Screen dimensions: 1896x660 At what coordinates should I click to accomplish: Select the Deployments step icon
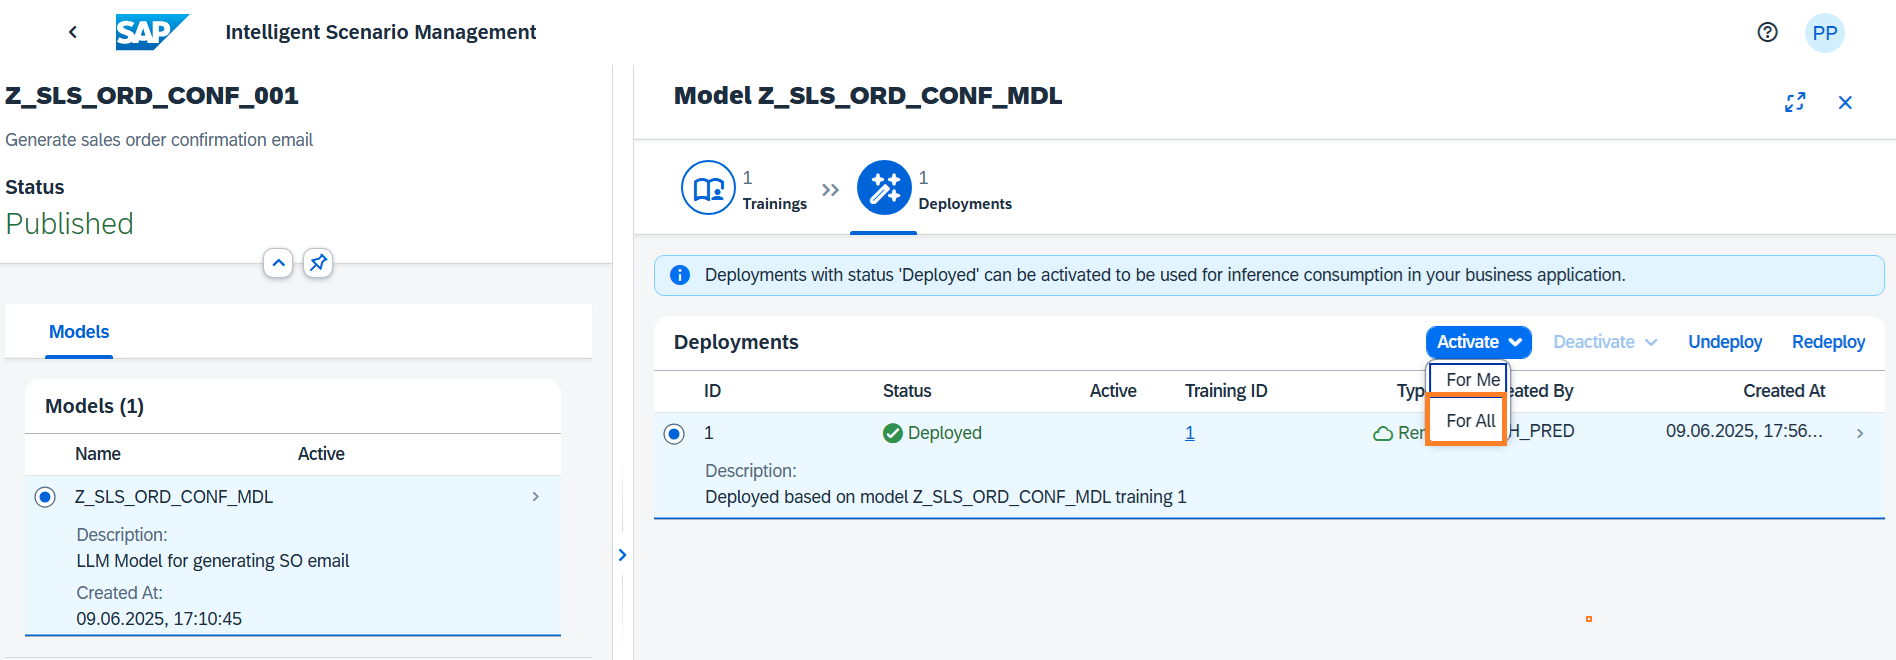coord(884,188)
